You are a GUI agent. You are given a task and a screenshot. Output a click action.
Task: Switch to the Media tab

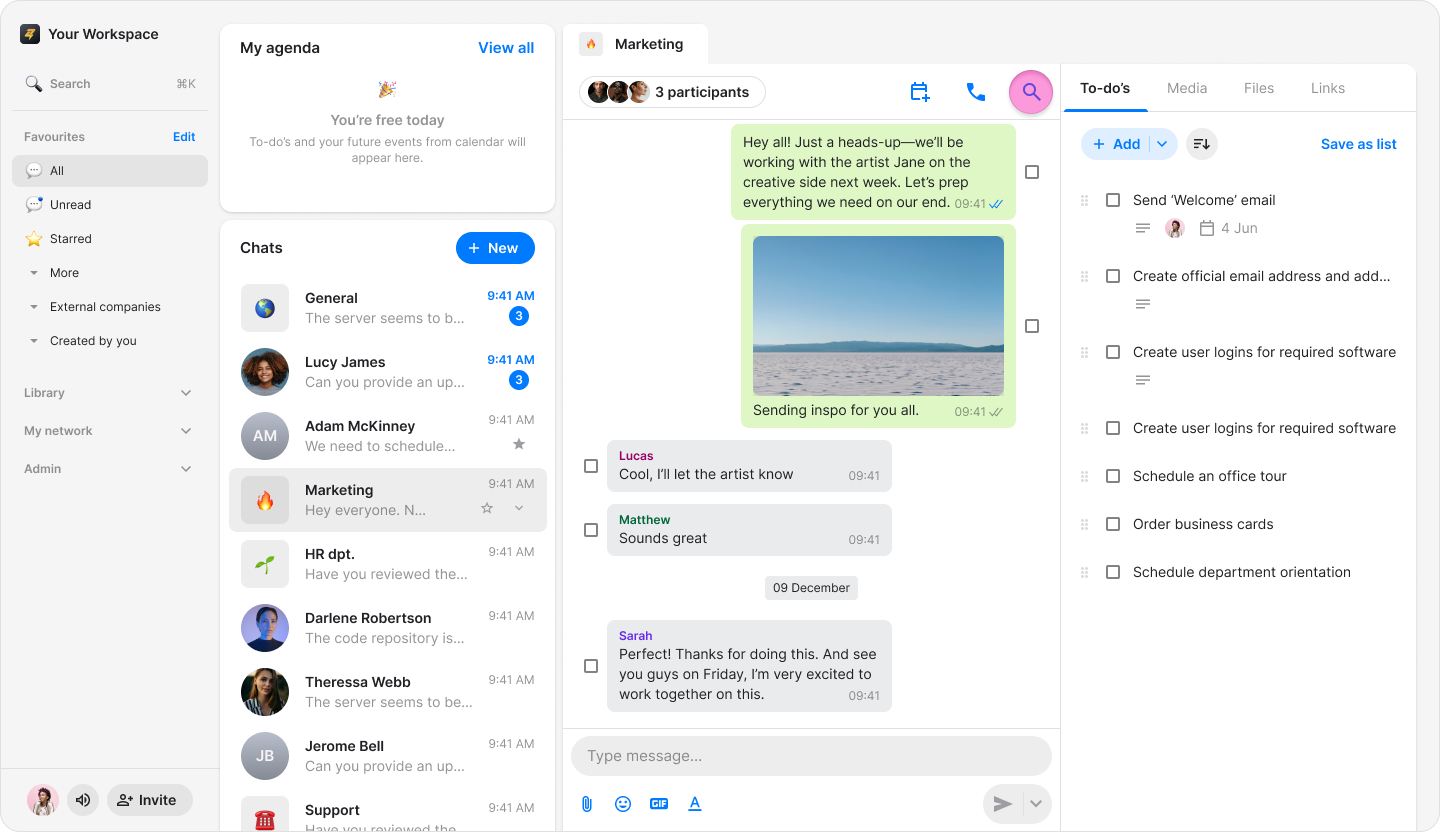coord(1187,88)
